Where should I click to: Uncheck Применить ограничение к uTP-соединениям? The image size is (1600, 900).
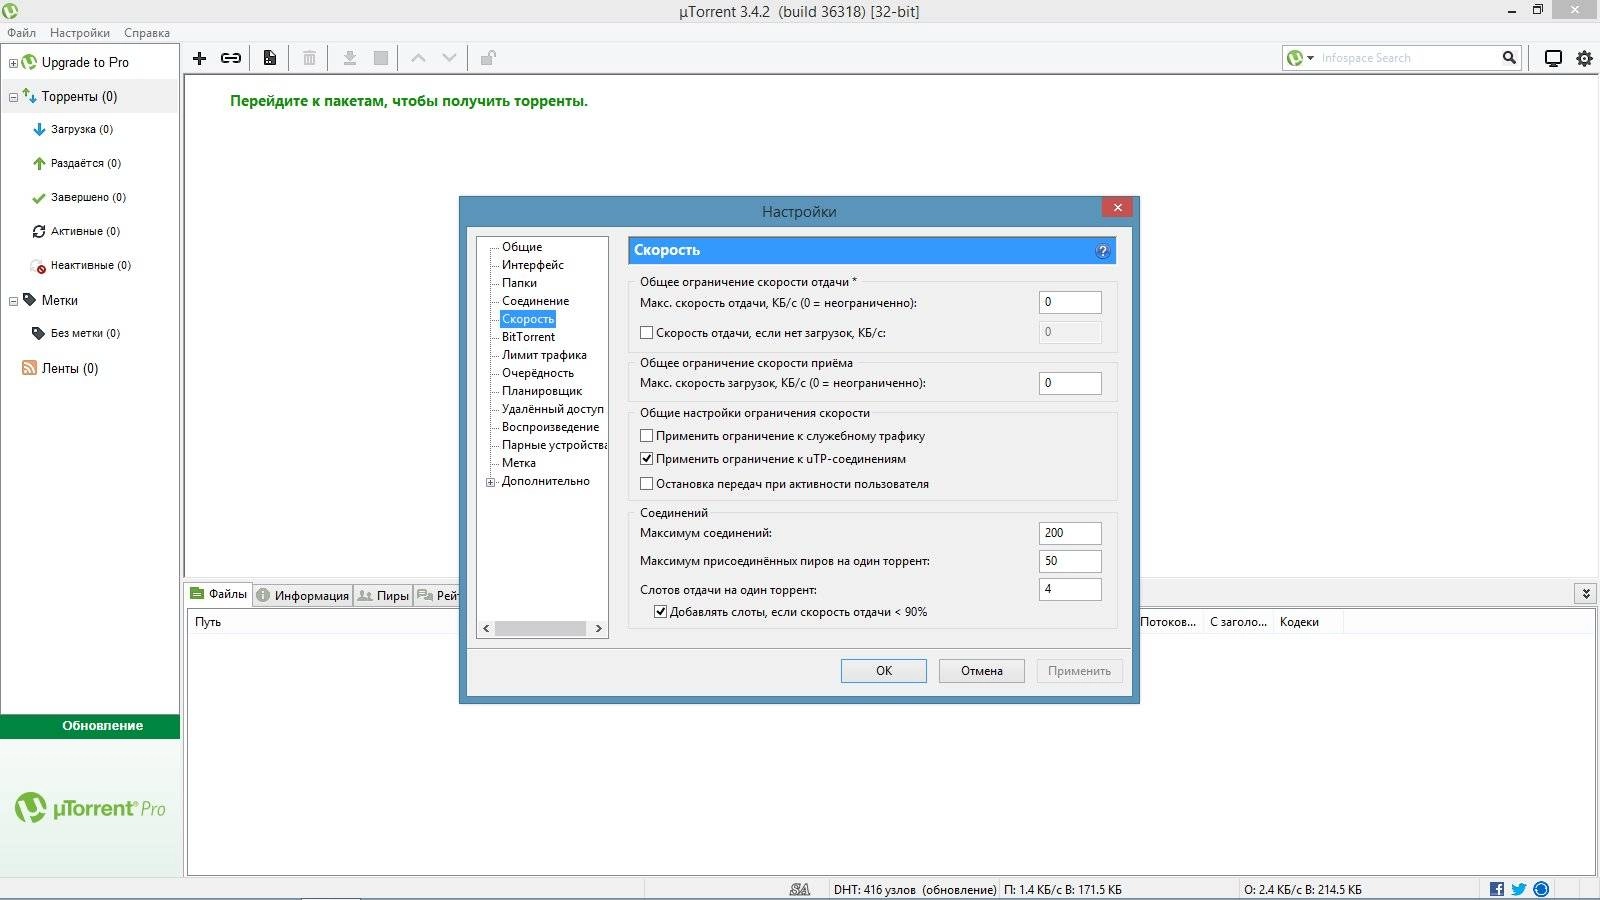click(646, 458)
